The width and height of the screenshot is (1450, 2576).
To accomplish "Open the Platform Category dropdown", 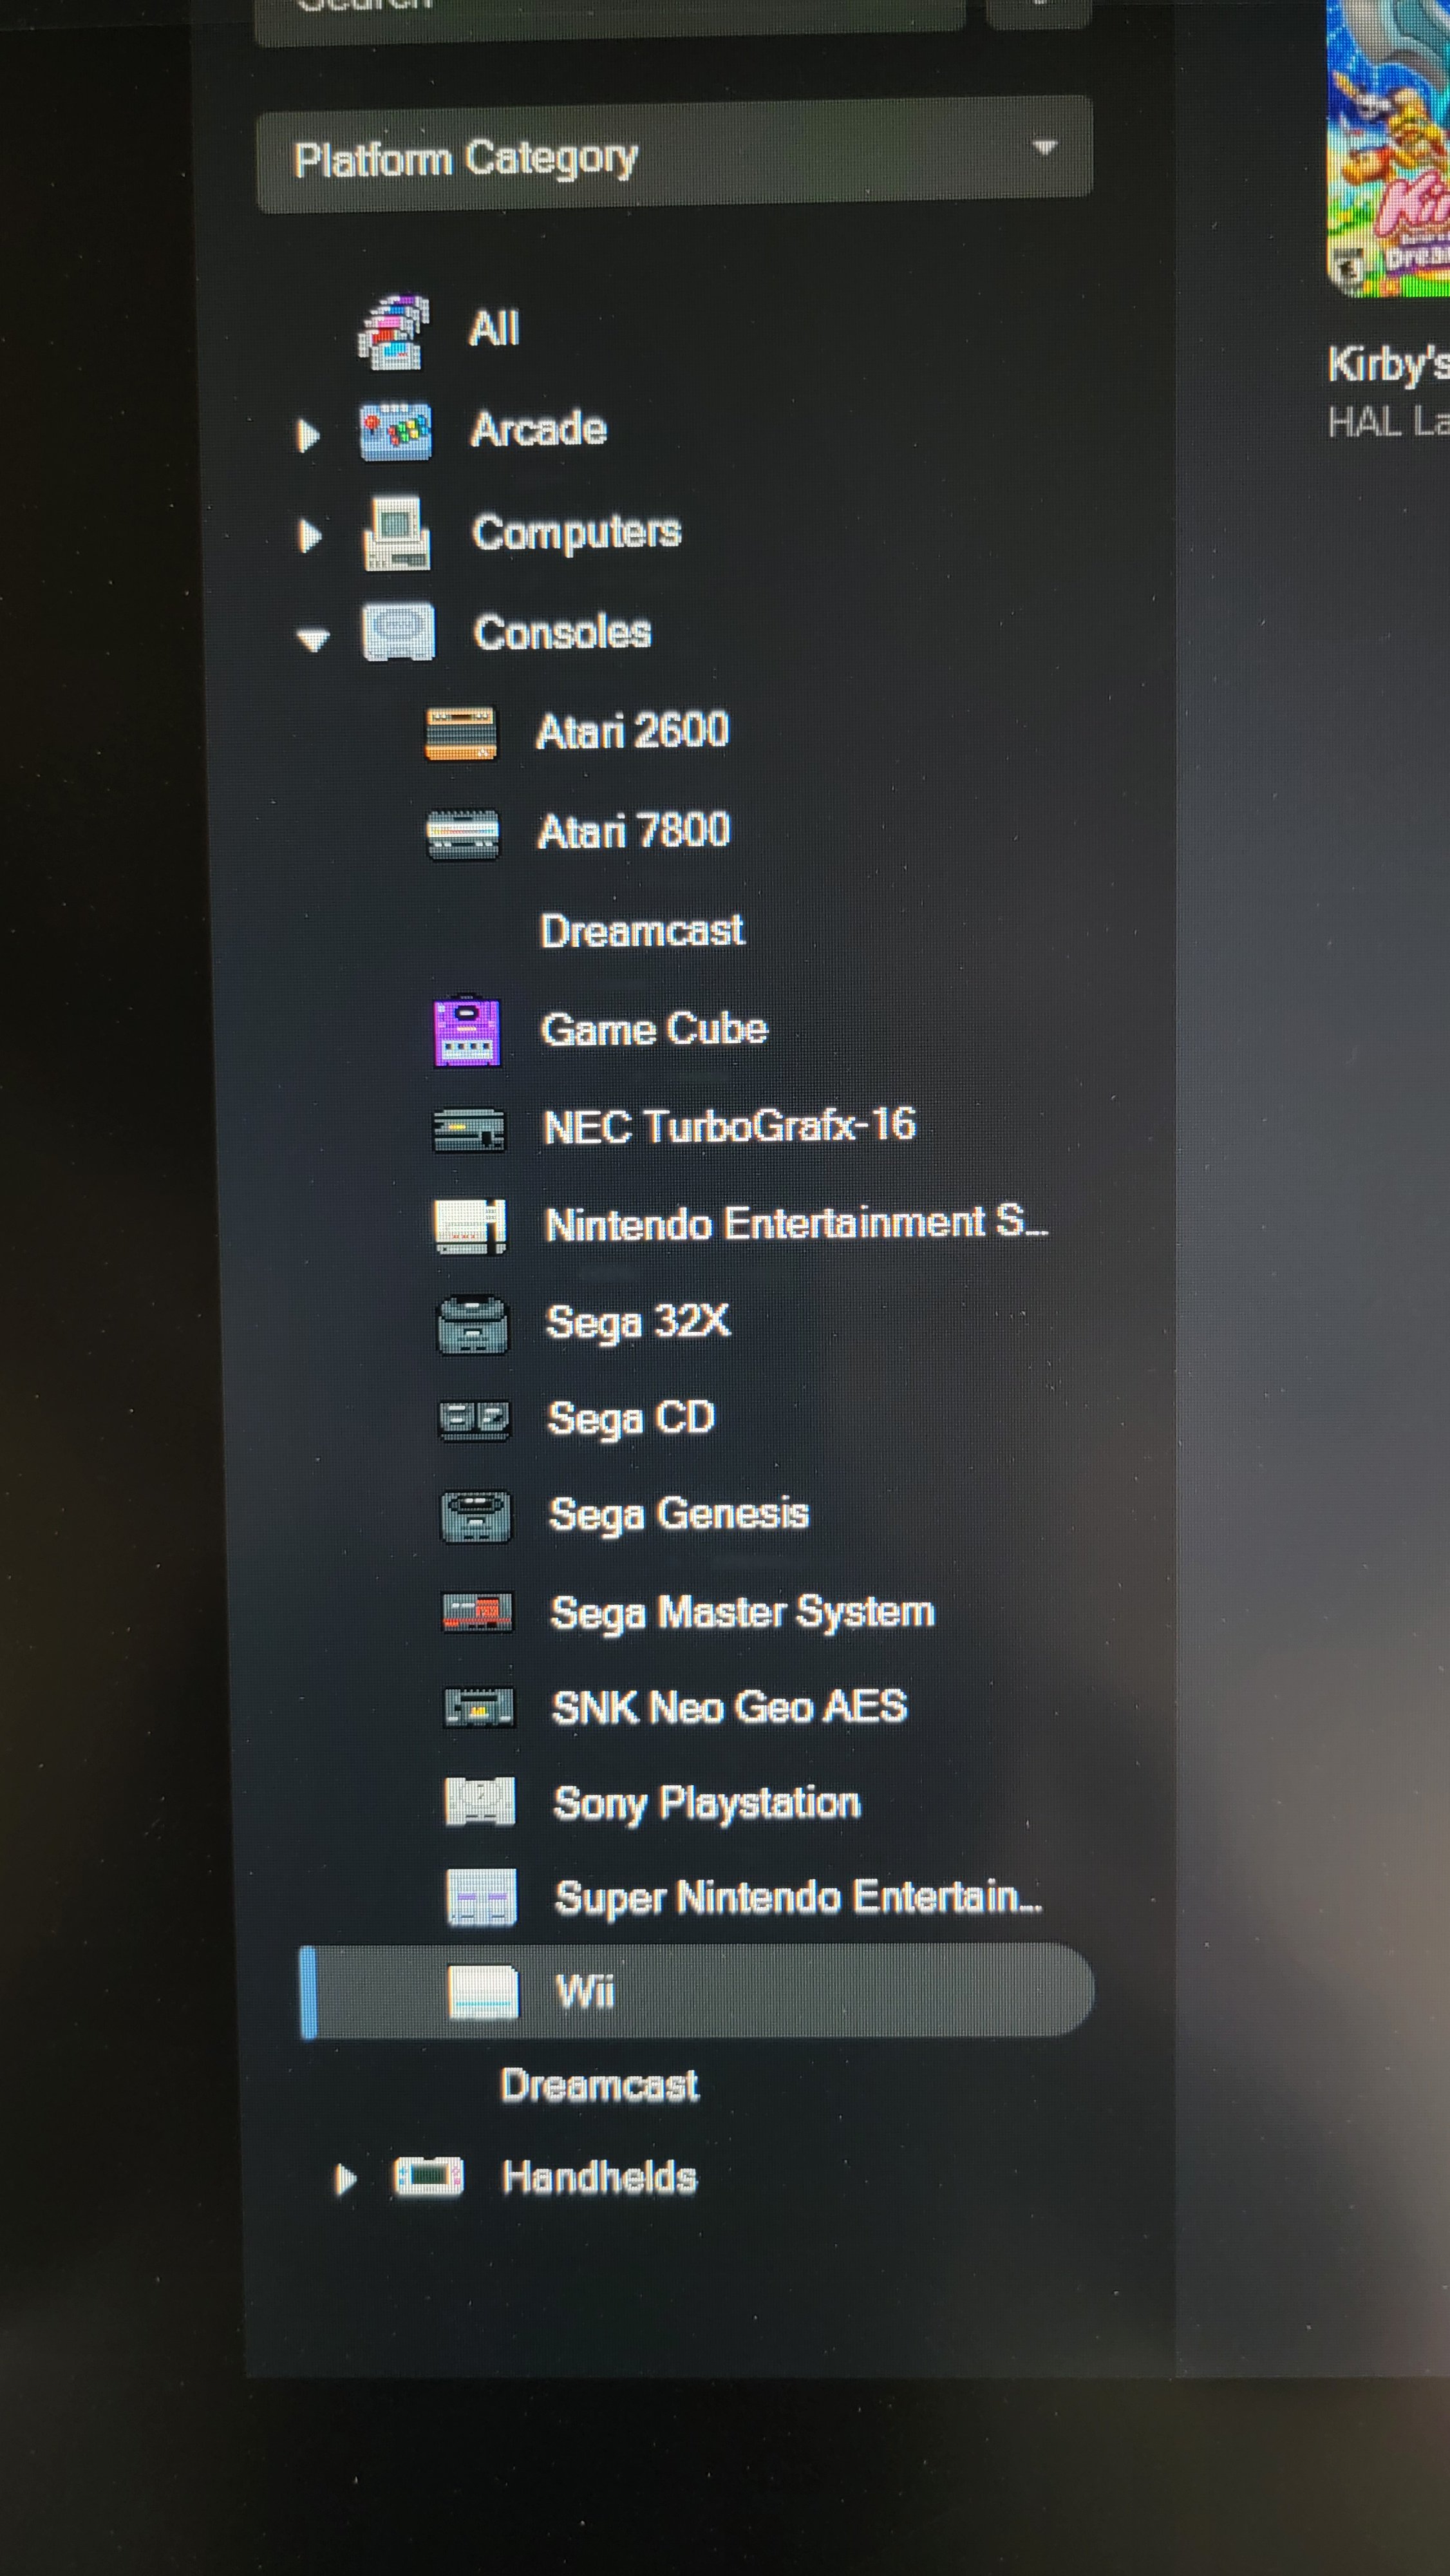I will point(674,155).
